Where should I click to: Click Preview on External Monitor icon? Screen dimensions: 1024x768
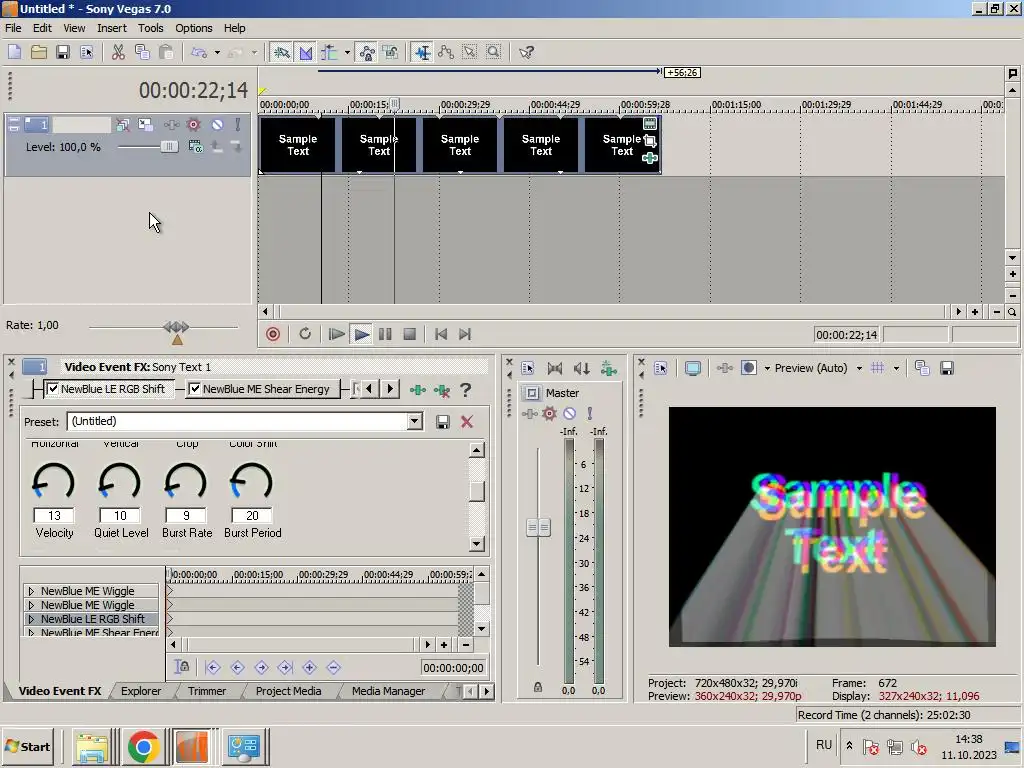click(x=693, y=368)
